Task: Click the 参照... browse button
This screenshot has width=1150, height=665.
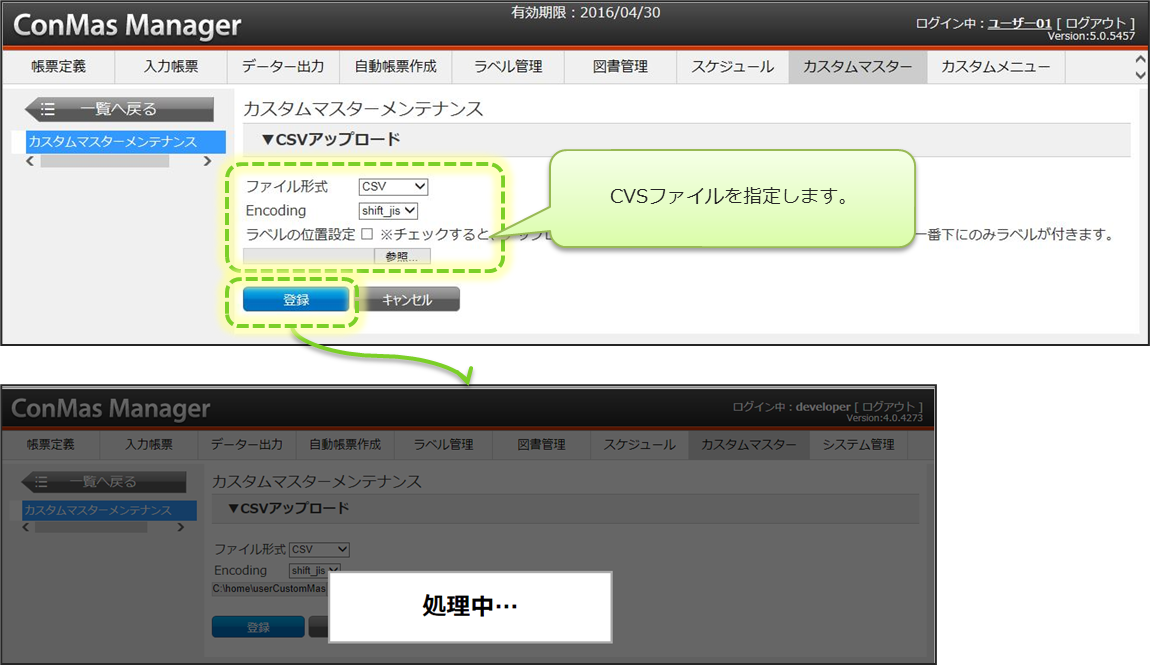Action: [402, 256]
